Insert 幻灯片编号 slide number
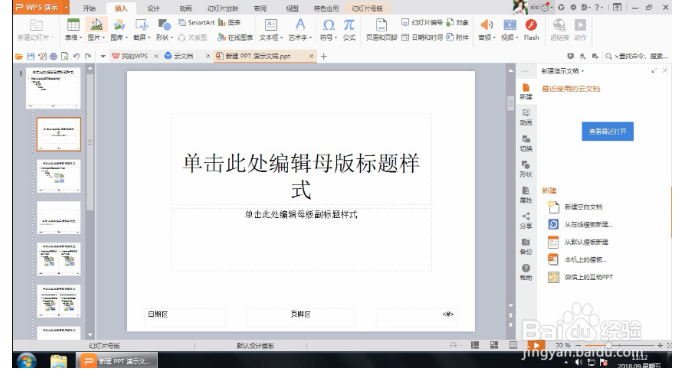The image size is (680, 375). (422, 22)
